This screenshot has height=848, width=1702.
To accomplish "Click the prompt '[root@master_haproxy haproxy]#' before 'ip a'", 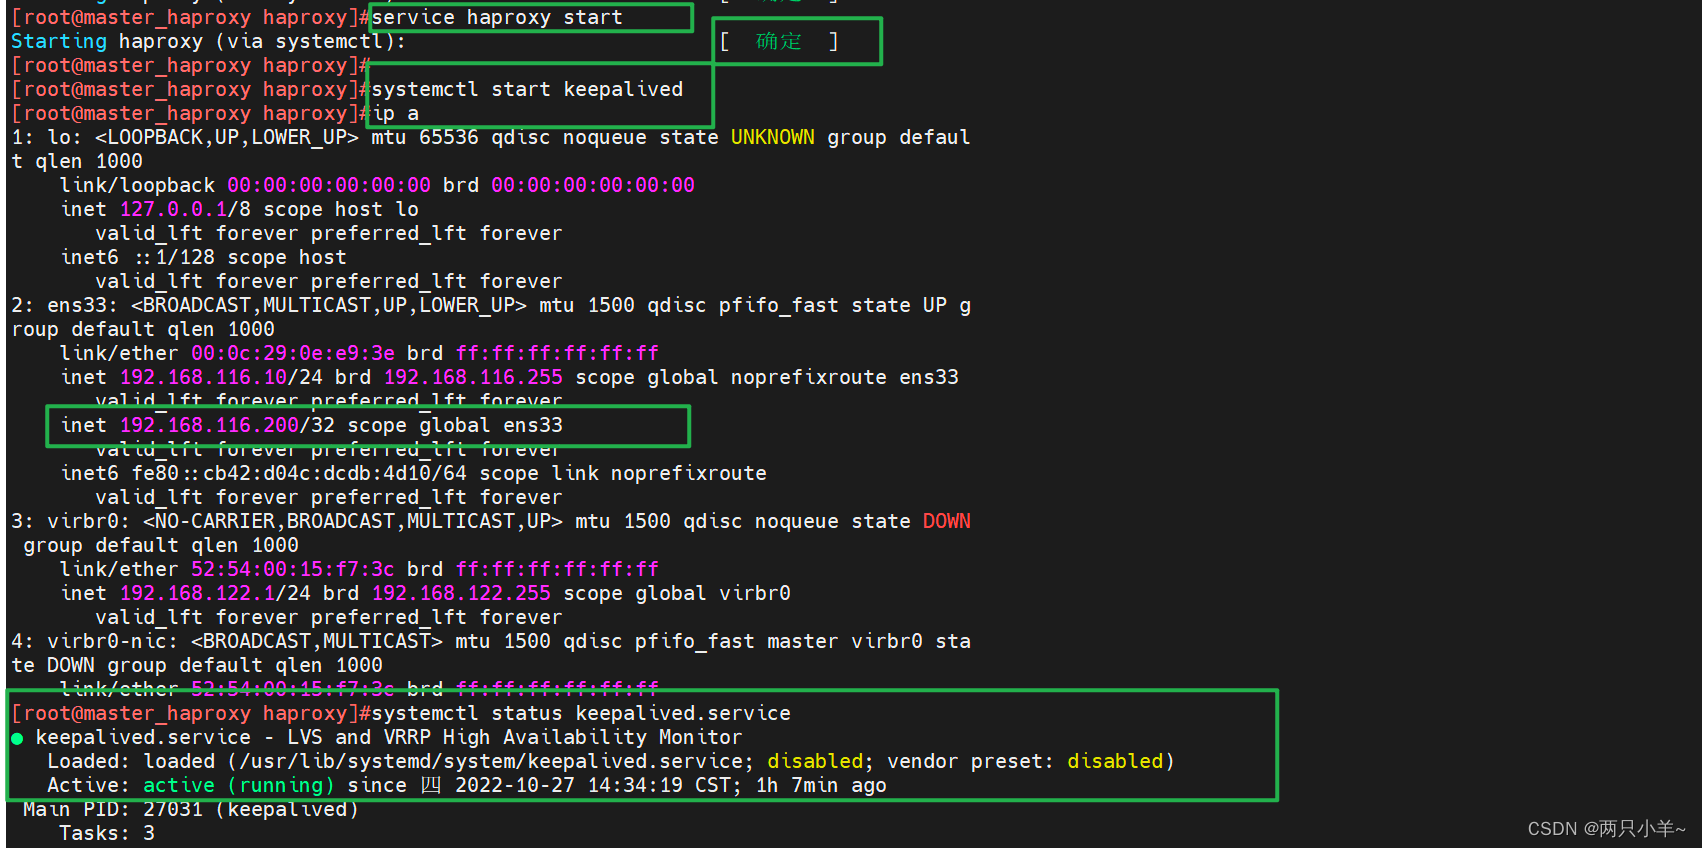I will click(192, 113).
